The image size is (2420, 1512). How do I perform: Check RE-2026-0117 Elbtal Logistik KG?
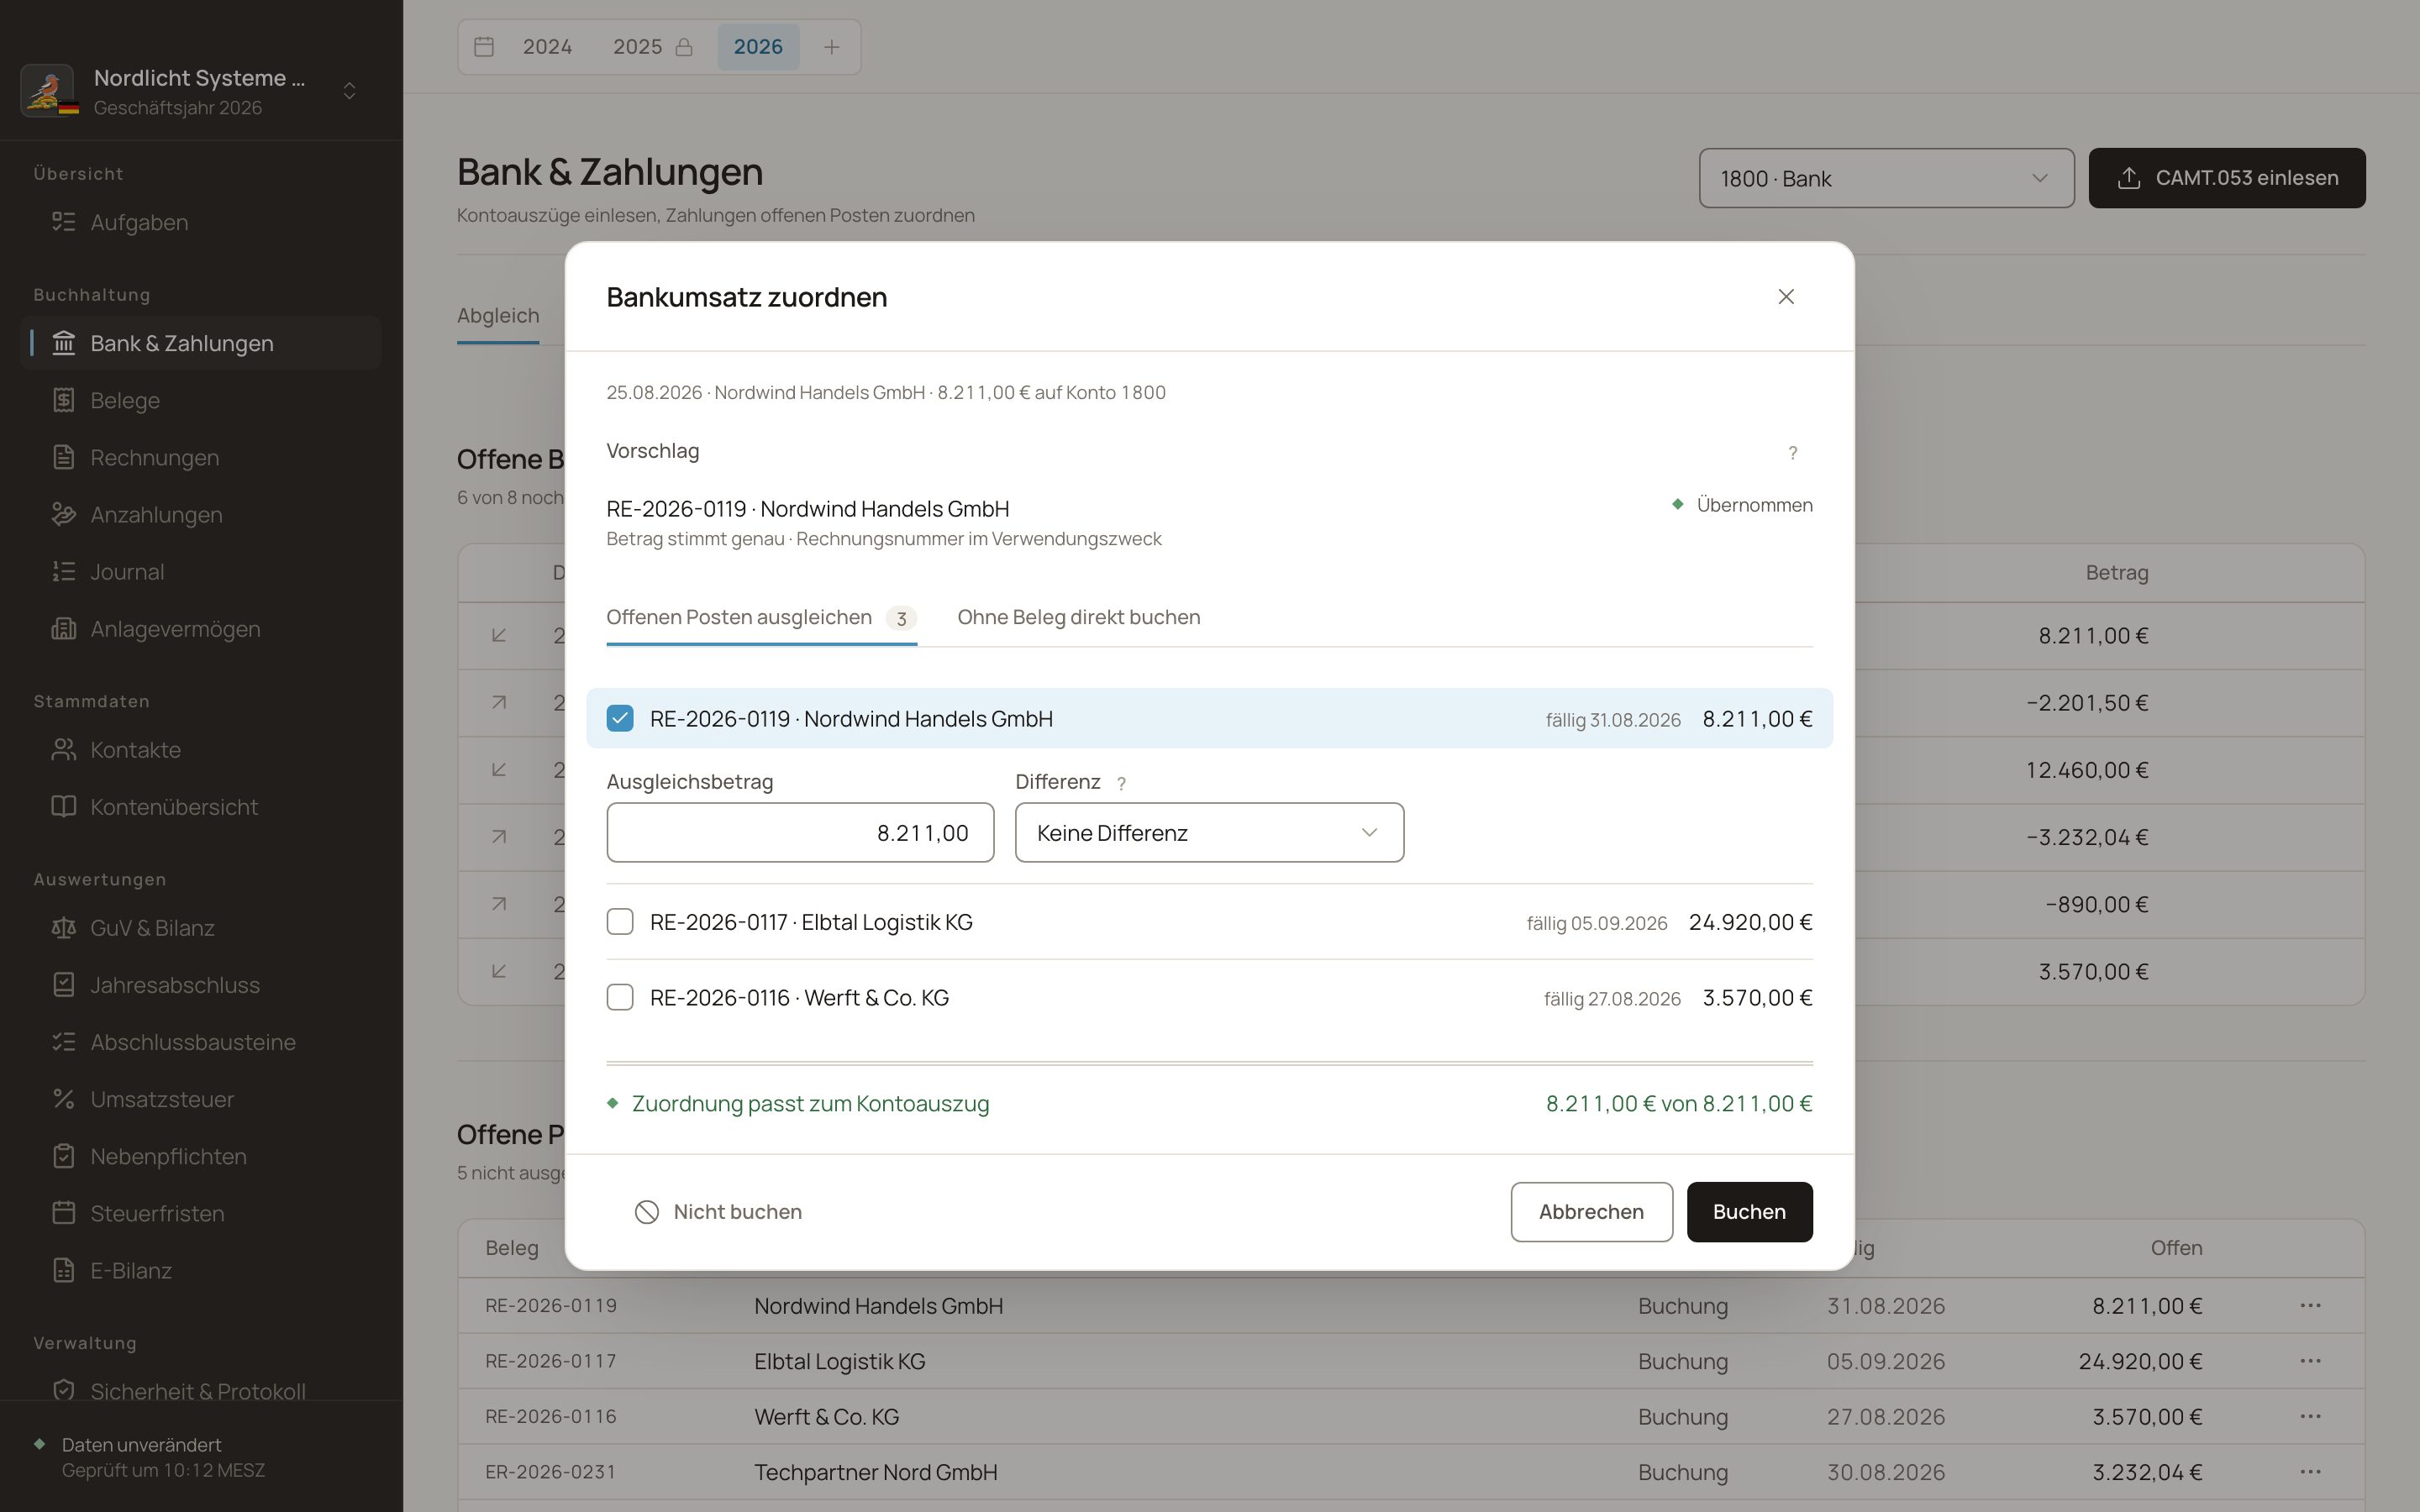pos(620,922)
